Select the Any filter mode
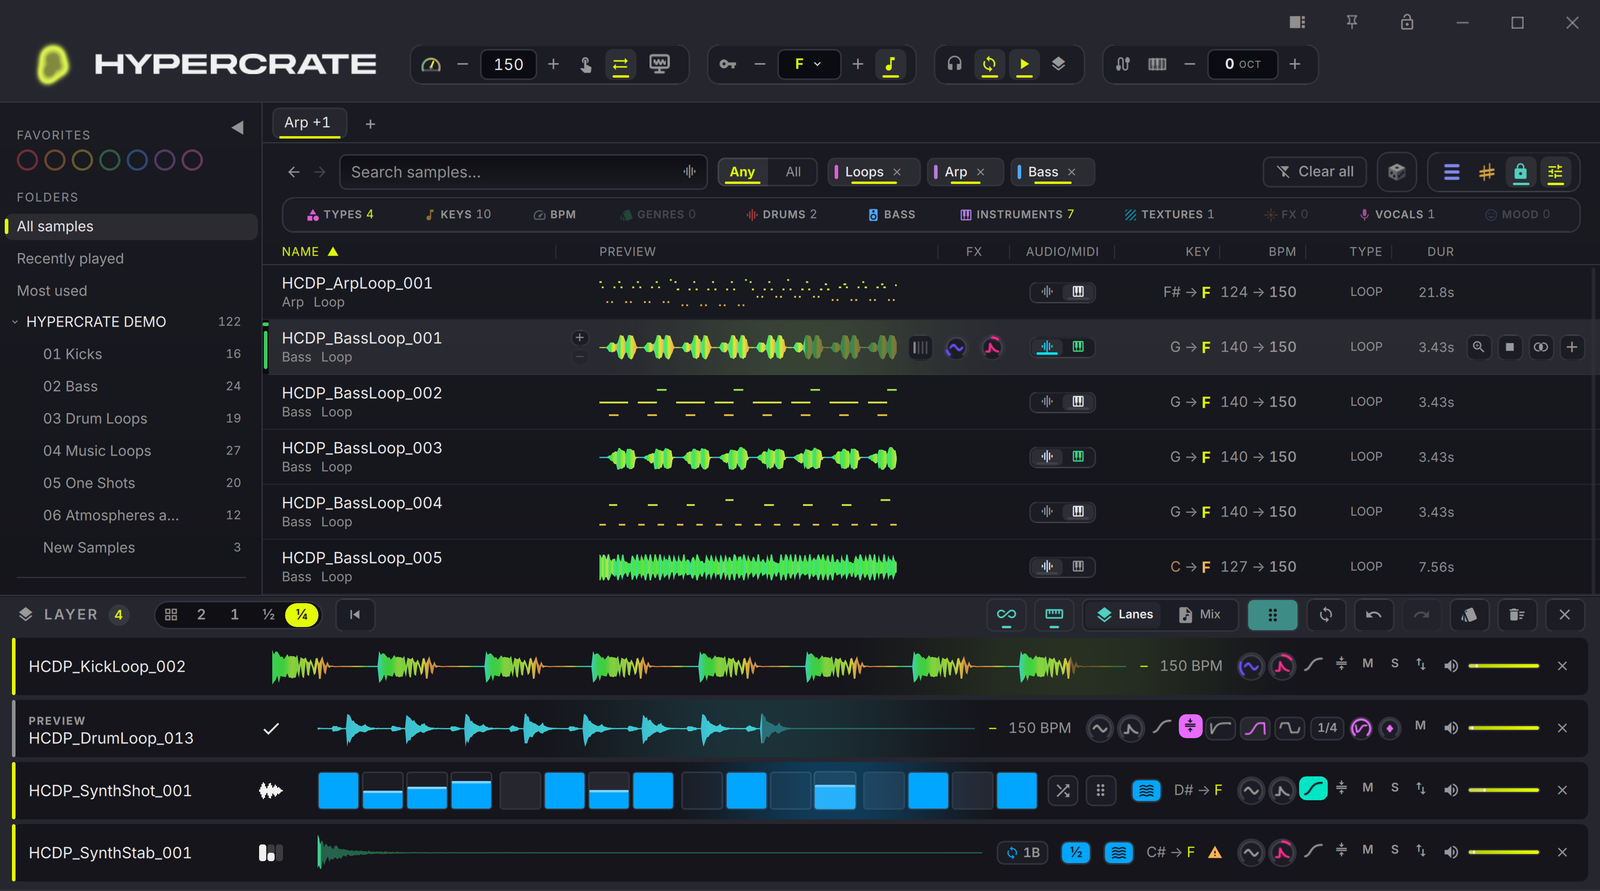Viewport: 1600px width, 891px height. pyautogui.click(x=742, y=172)
